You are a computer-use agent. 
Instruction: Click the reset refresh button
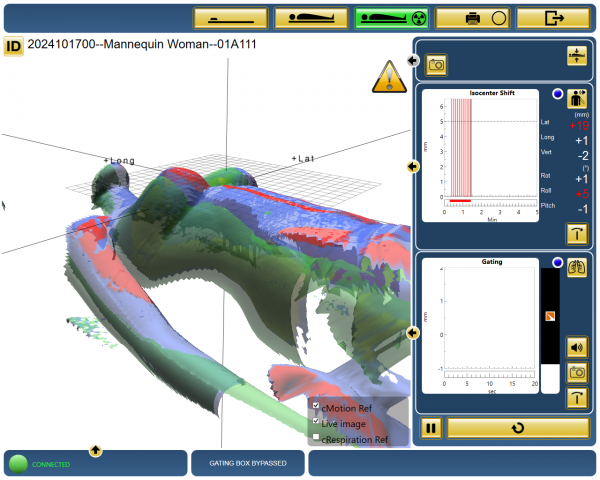pyautogui.click(x=518, y=428)
